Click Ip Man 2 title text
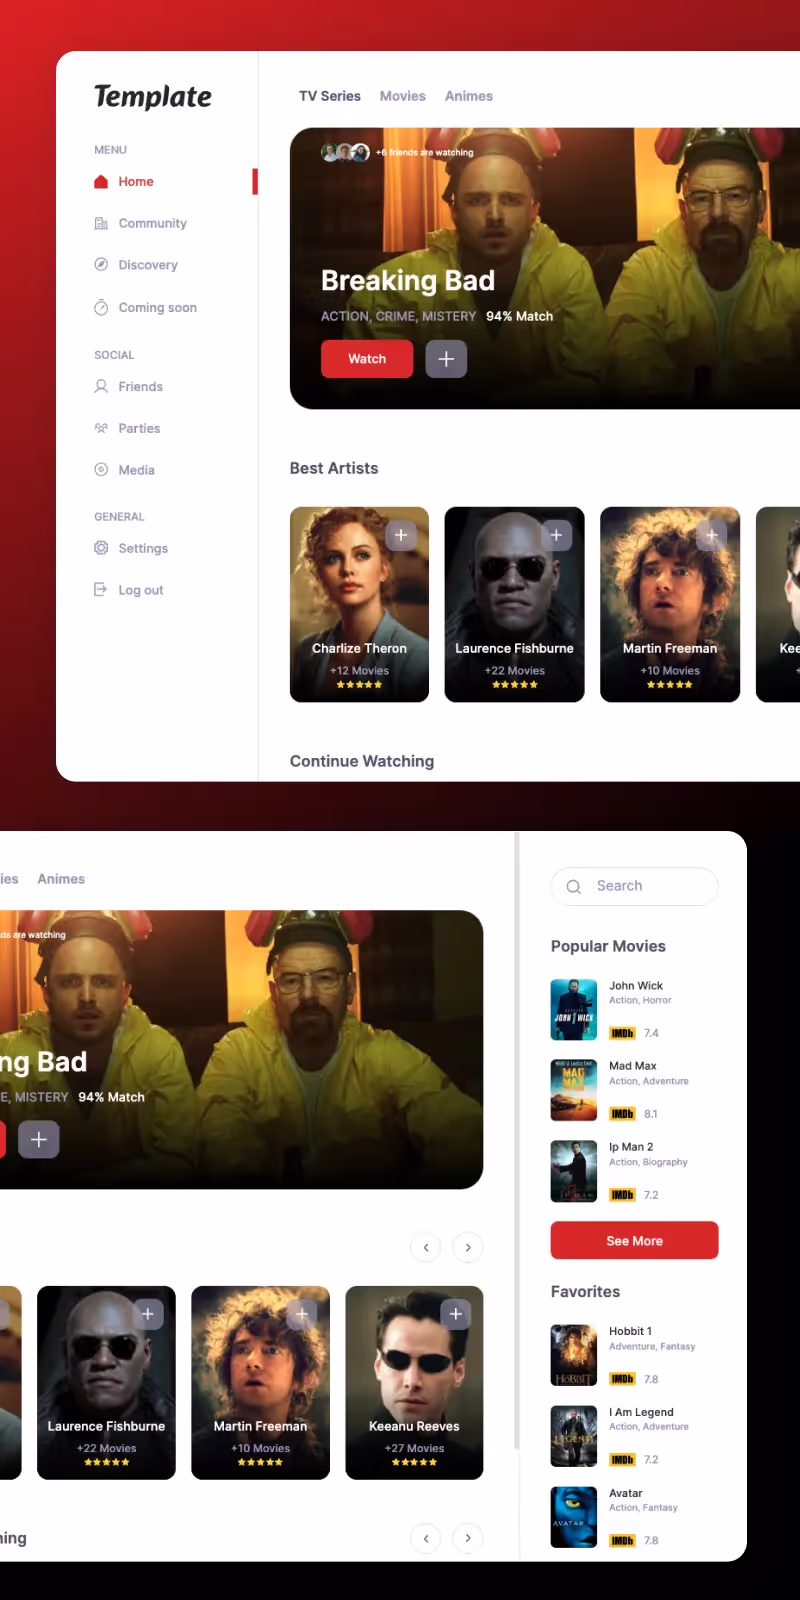 631,1147
